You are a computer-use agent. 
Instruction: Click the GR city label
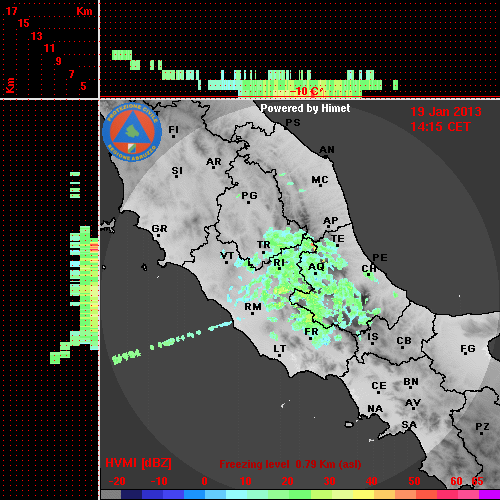pos(159,229)
